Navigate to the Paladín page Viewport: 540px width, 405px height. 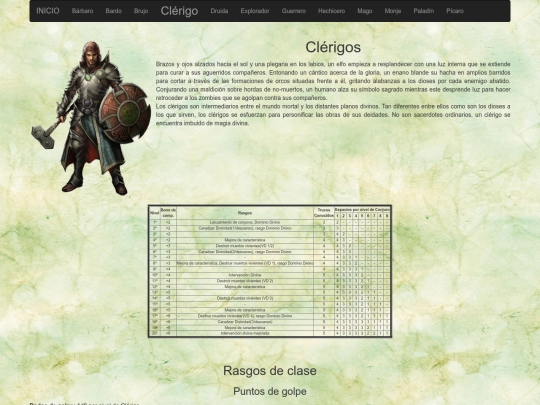click(424, 11)
